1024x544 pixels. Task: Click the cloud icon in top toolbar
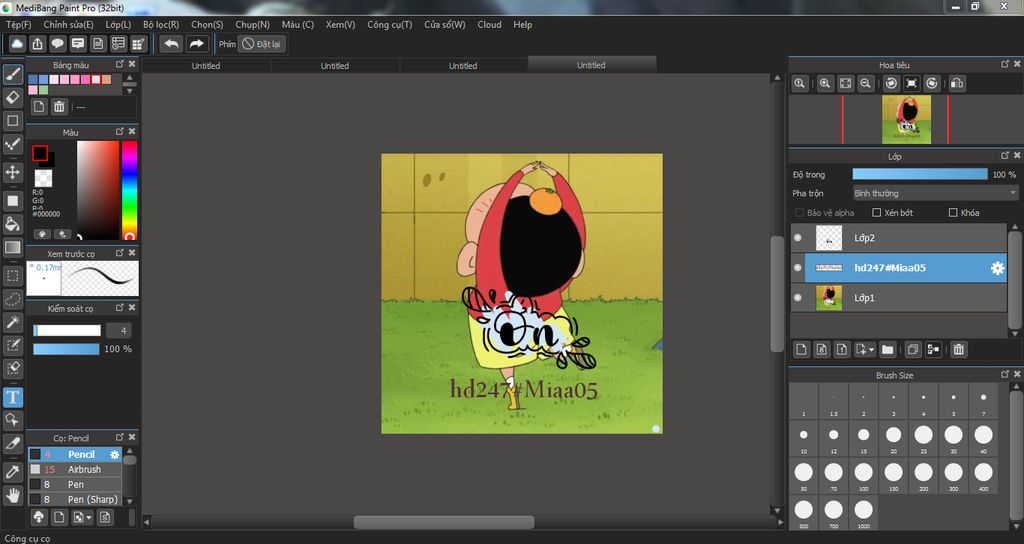click(17, 44)
